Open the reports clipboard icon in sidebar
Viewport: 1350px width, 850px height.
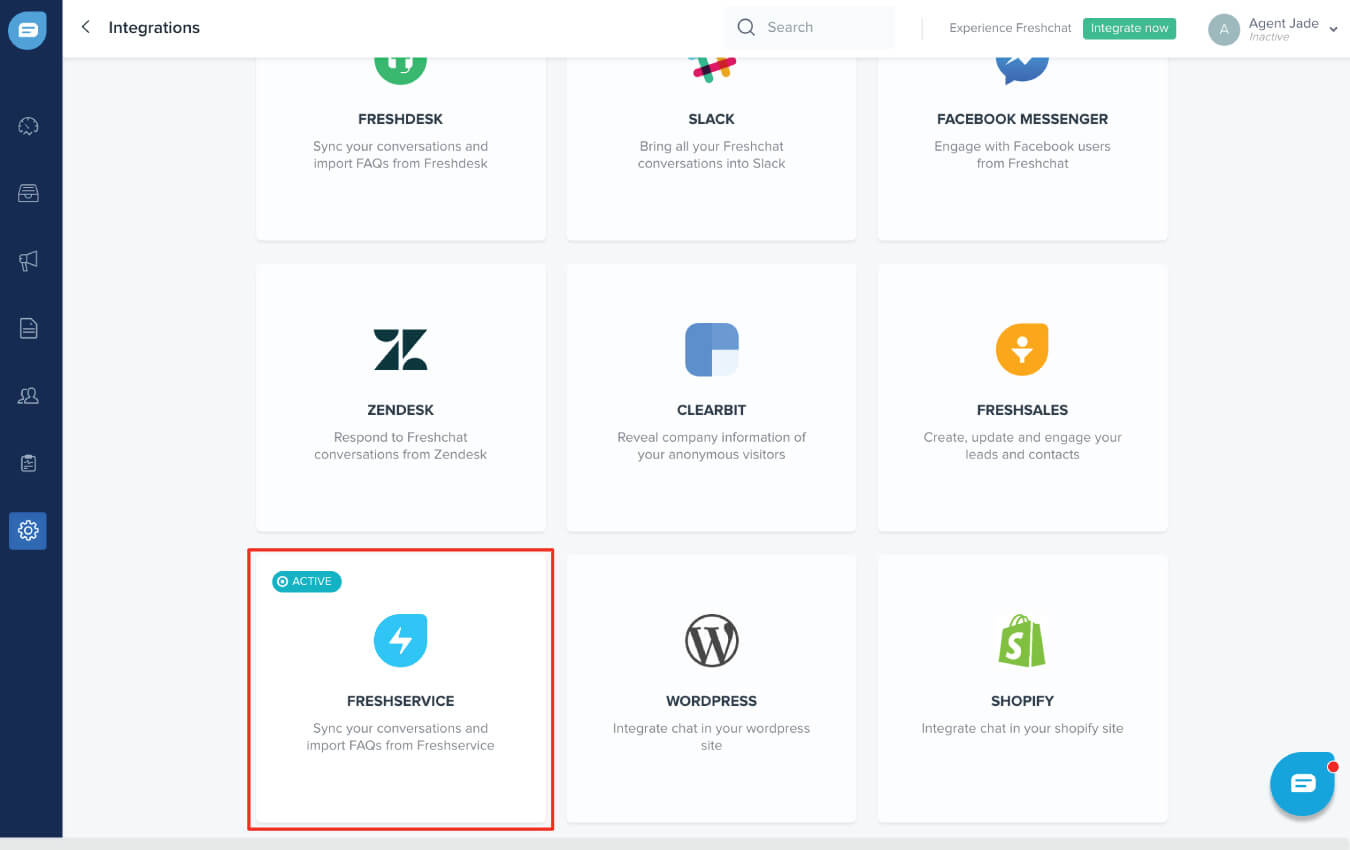(28, 463)
